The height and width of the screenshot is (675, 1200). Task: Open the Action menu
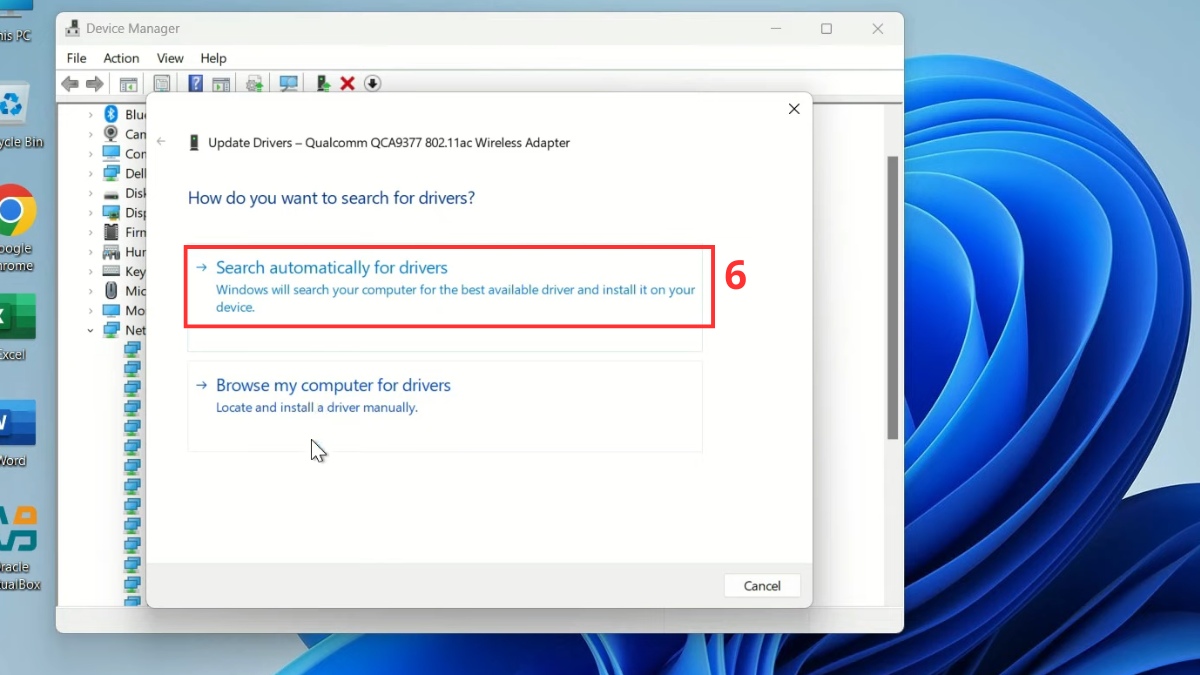(121, 58)
